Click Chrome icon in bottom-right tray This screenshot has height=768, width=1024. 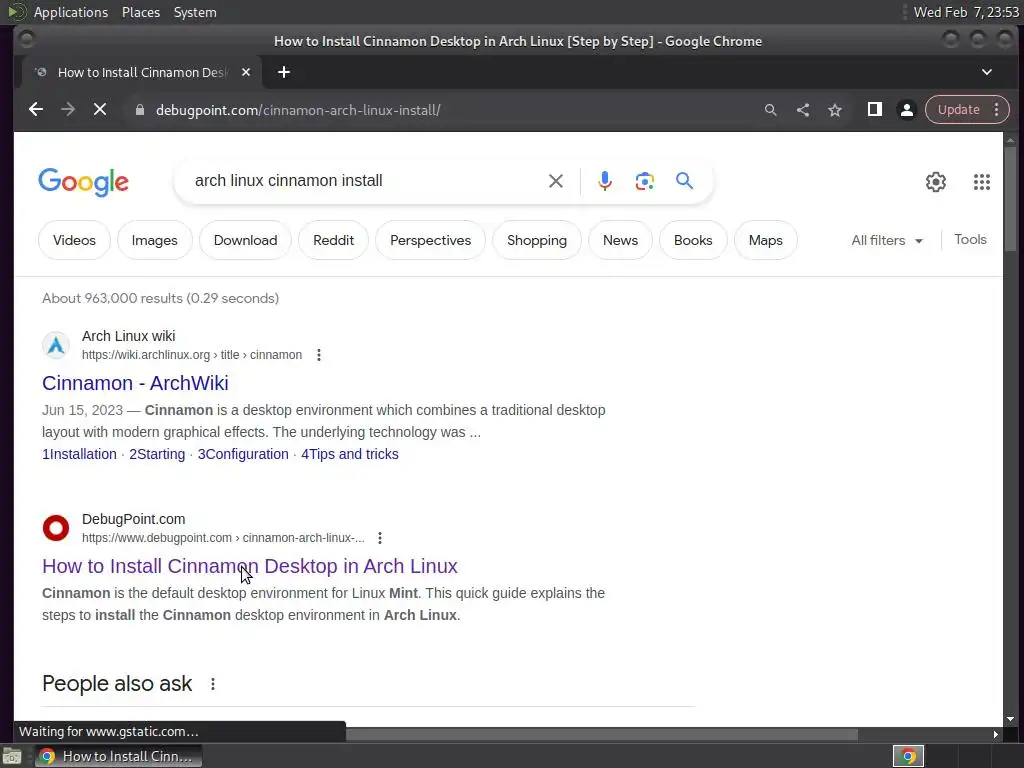(908, 756)
